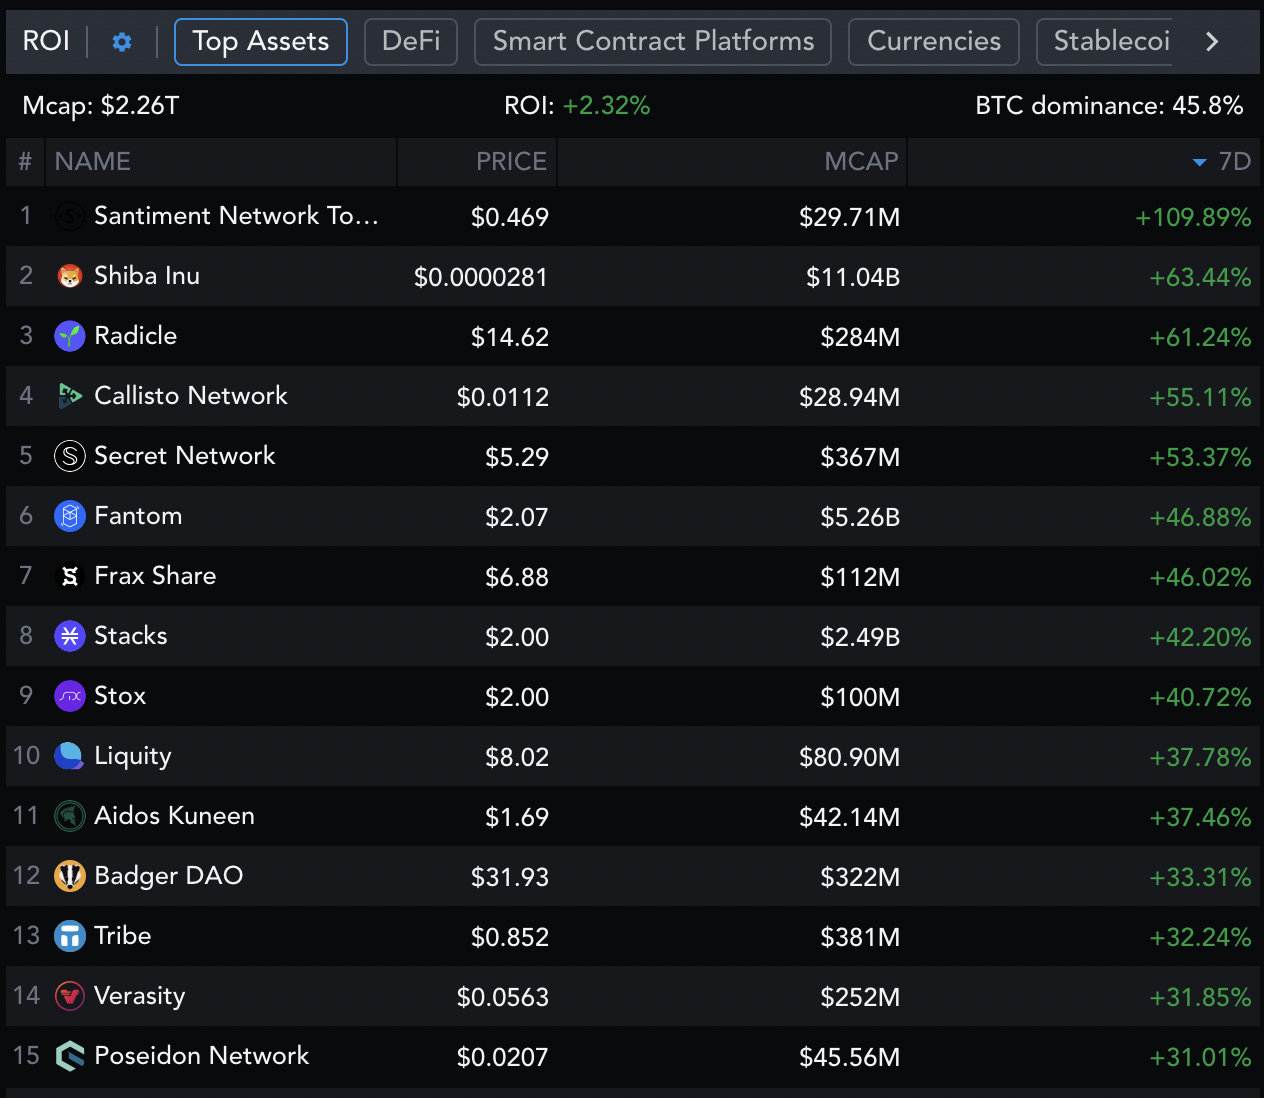Click the Verasity red logo icon
1264x1098 pixels.
coord(69,996)
